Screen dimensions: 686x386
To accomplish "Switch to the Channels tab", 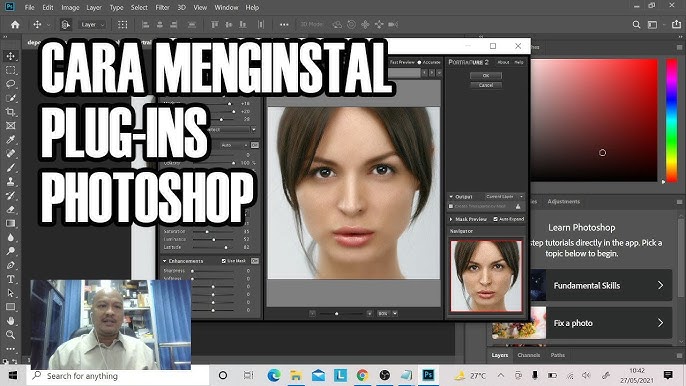I will click(x=528, y=355).
